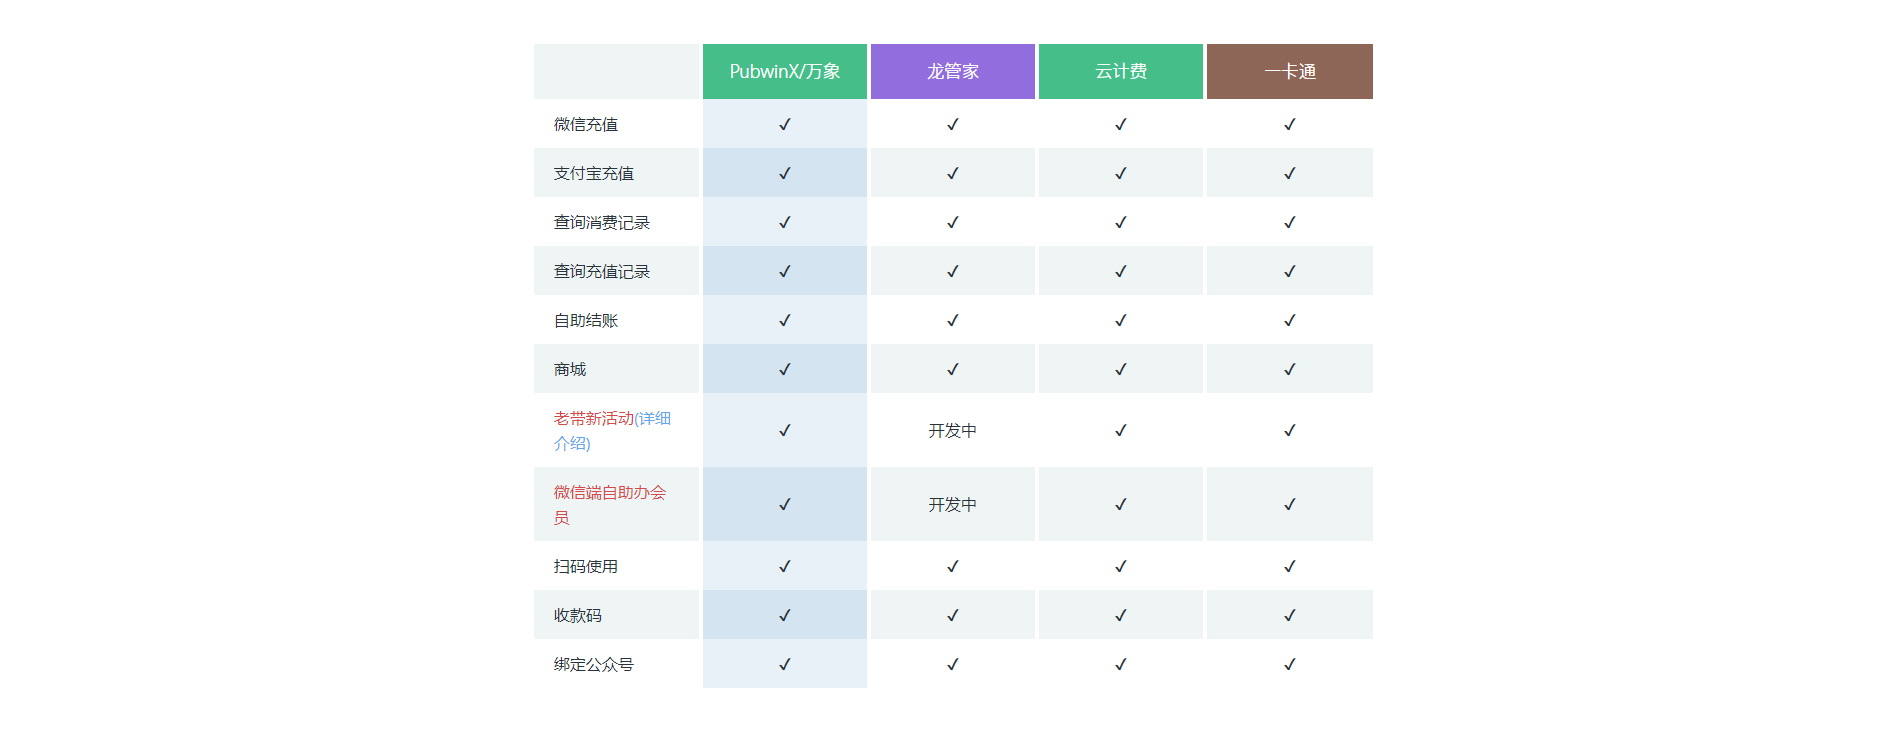1897x731 pixels.
Task: Click 一卡通 checkmark in 商城 row
Action: [1290, 369]
